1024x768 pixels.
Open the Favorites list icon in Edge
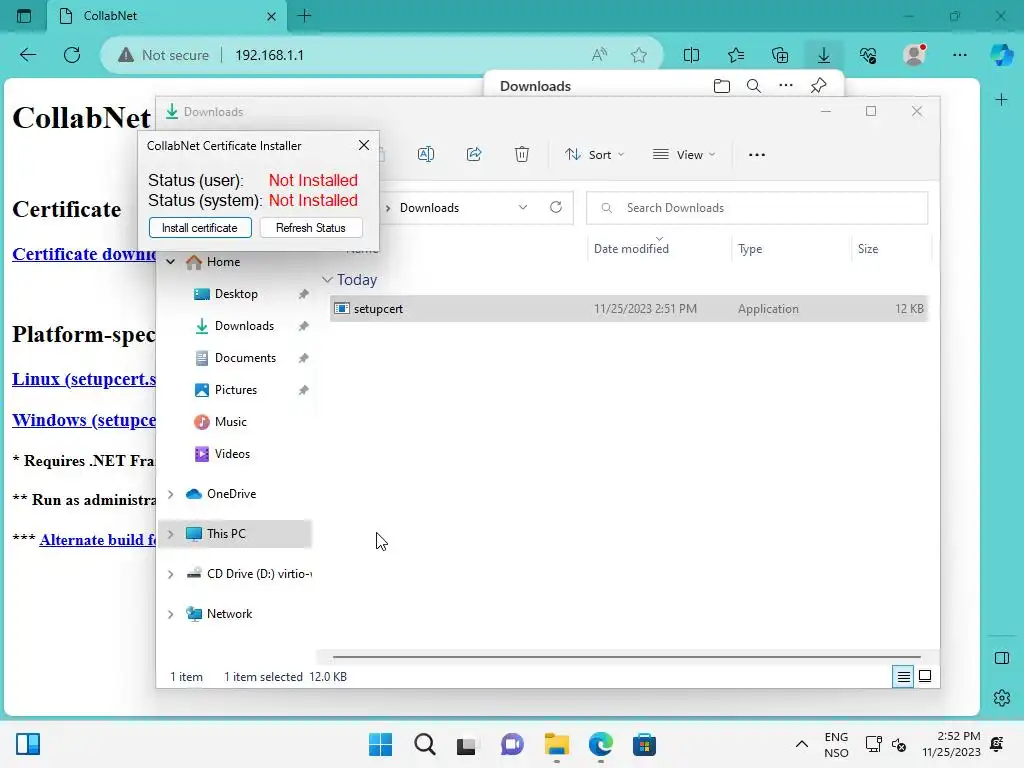tap(736, 55)
